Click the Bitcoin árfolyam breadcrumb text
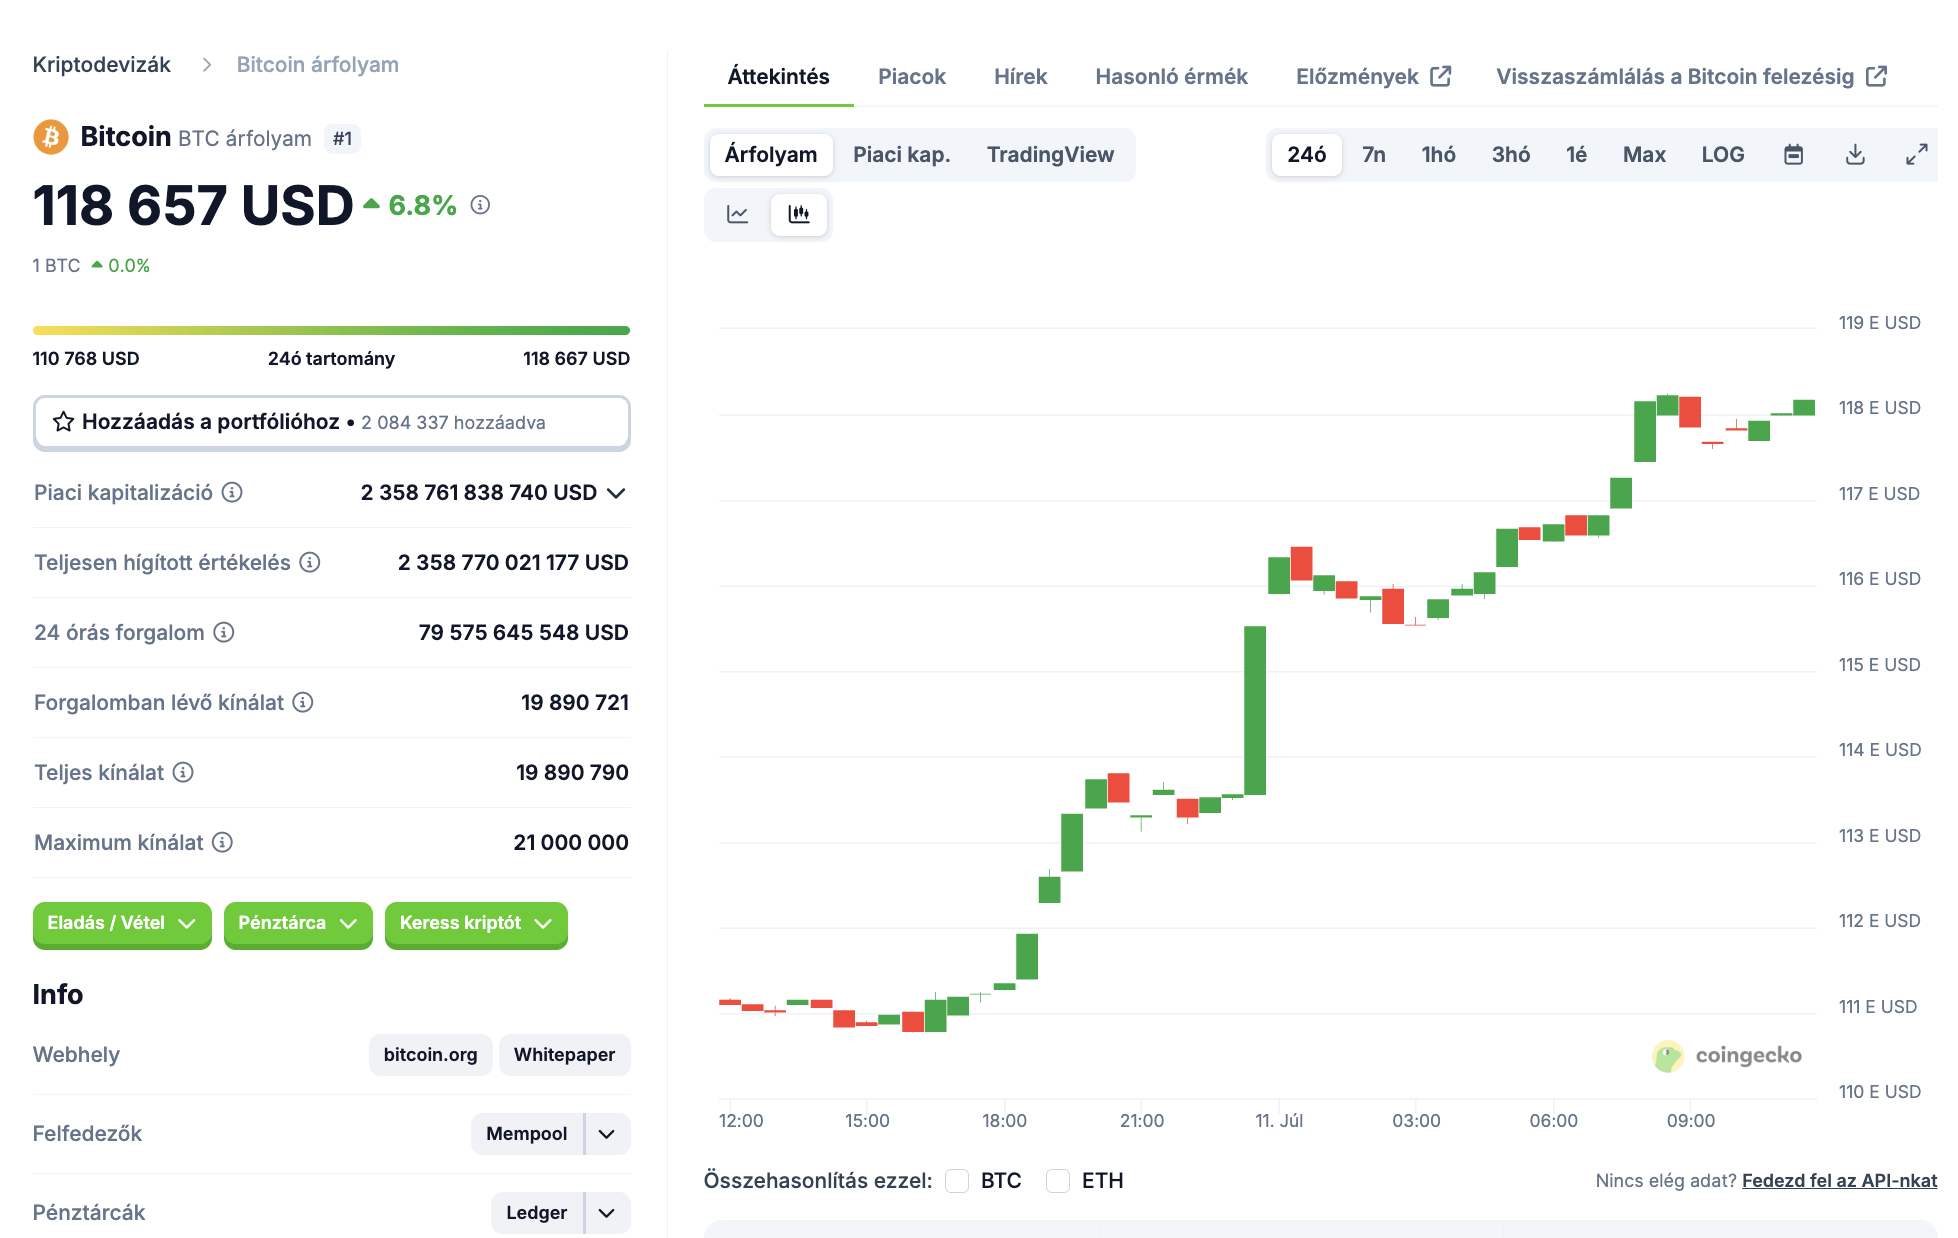This screenshot has height=1238, width=1958. pyautogui.click(x=318, y=65)
